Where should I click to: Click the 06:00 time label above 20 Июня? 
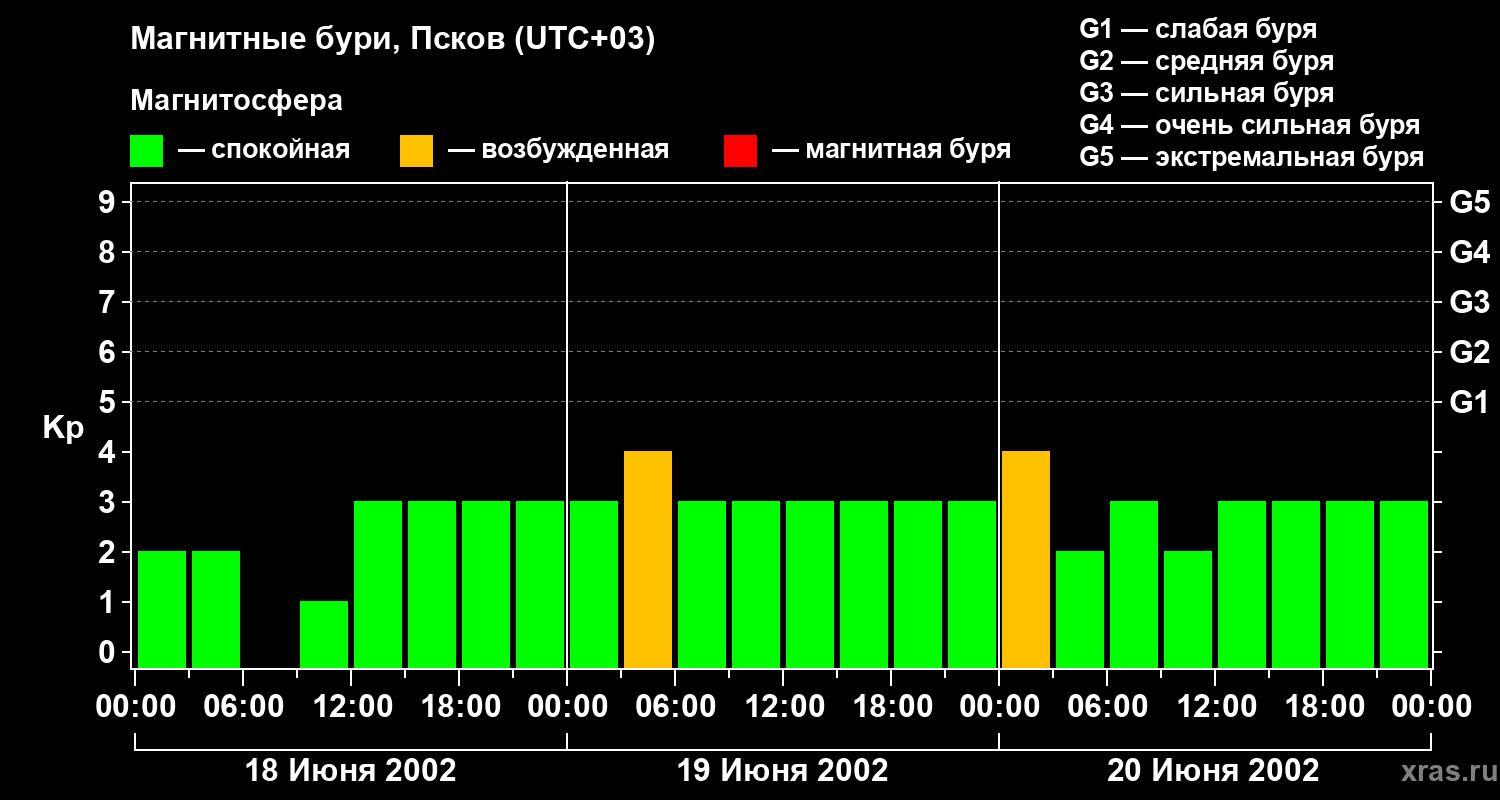pyautogui.click(x=1107, y=707)
